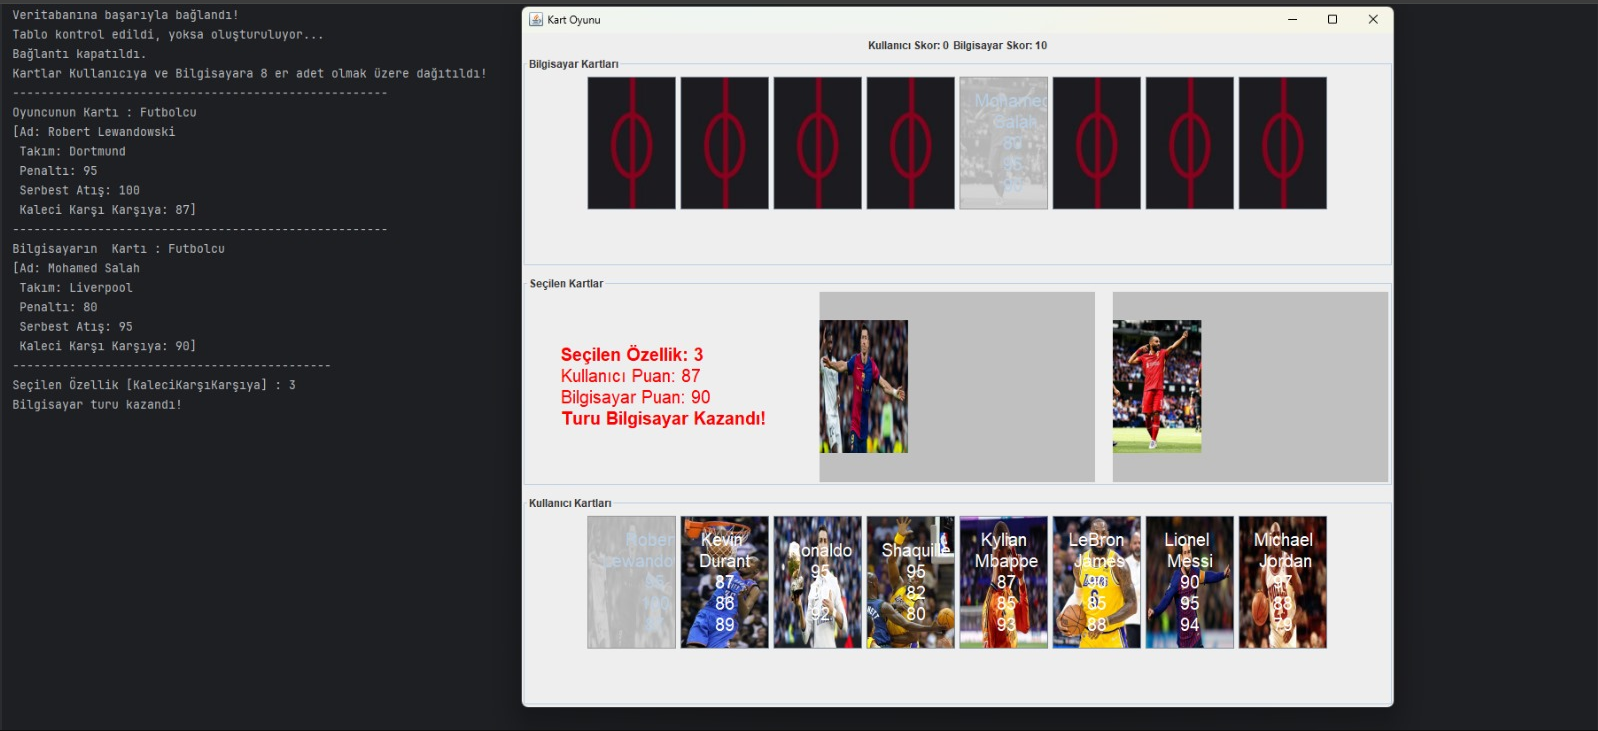Click the revealed Mohamed Salah computer card
The width and height of the screenshot is (1598, 731).
click(1003, 143)
